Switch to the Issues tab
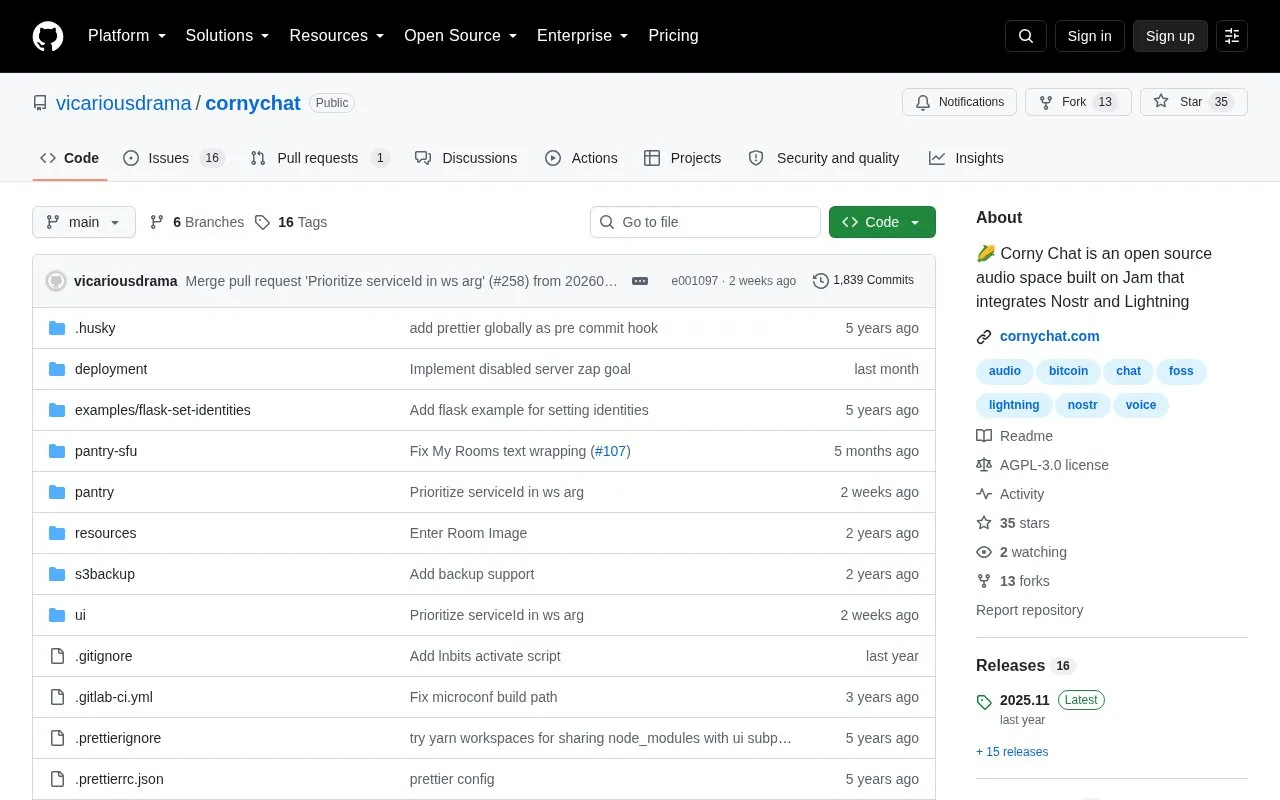Screen dimensions: 1280x800 click(174, 158)
